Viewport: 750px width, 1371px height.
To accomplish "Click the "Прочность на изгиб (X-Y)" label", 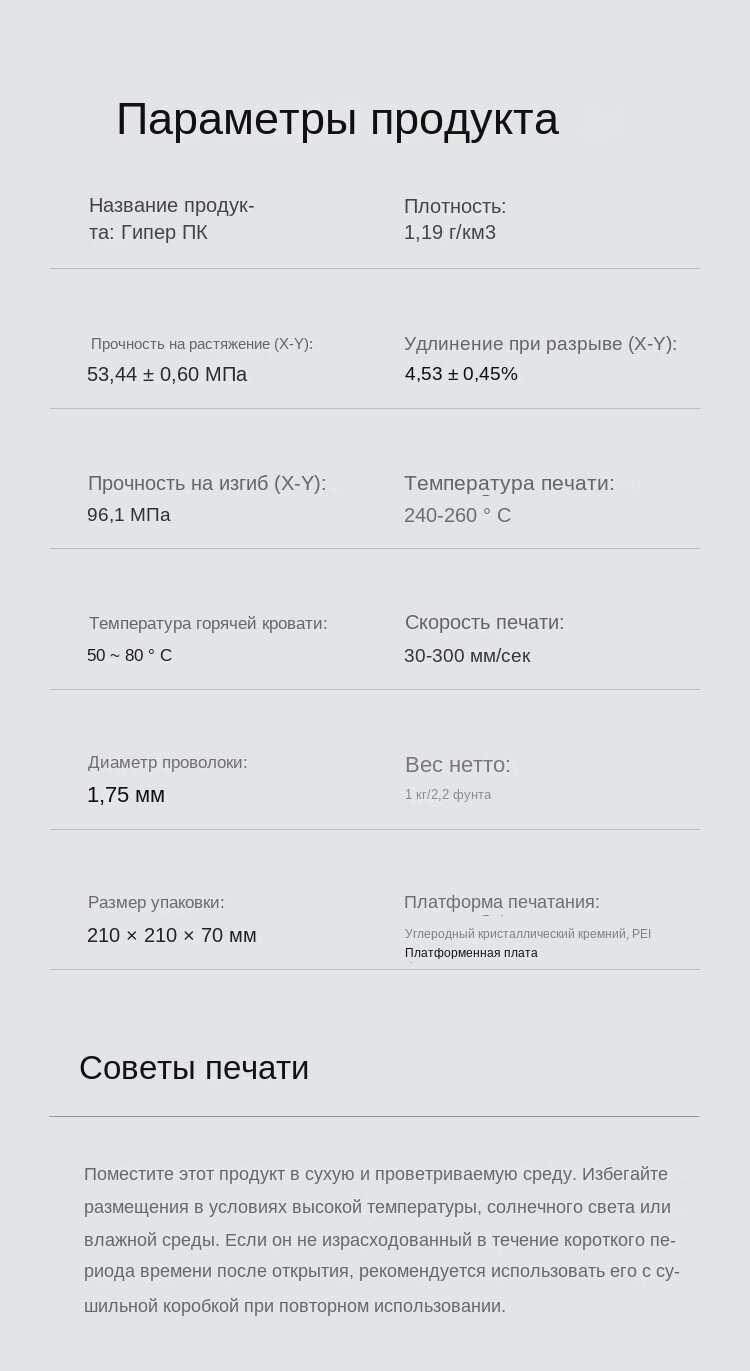I will click(x=207, y=484).
